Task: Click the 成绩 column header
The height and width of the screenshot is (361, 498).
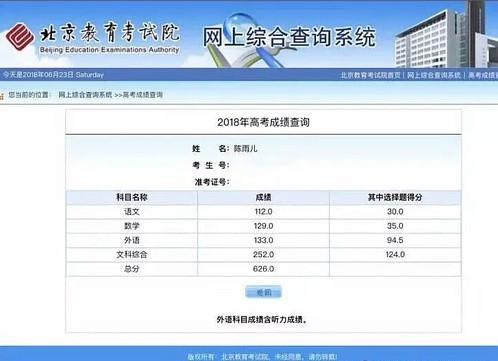Action: [x=263, y=197]
